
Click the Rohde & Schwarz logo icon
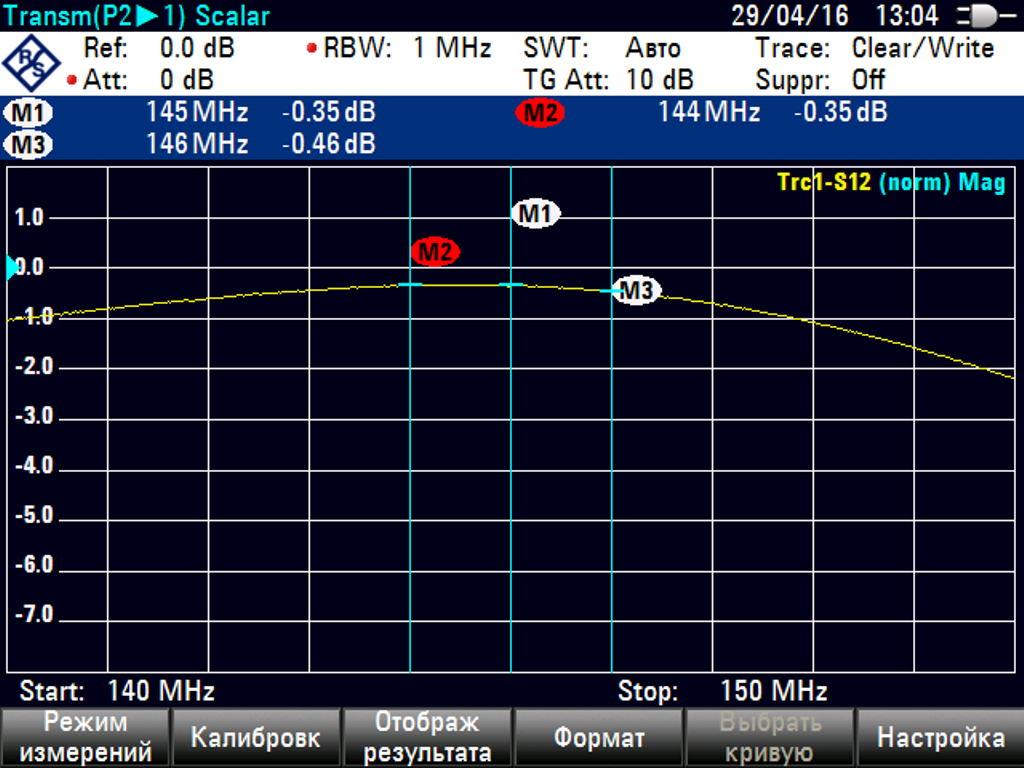[x=31, y=64]
